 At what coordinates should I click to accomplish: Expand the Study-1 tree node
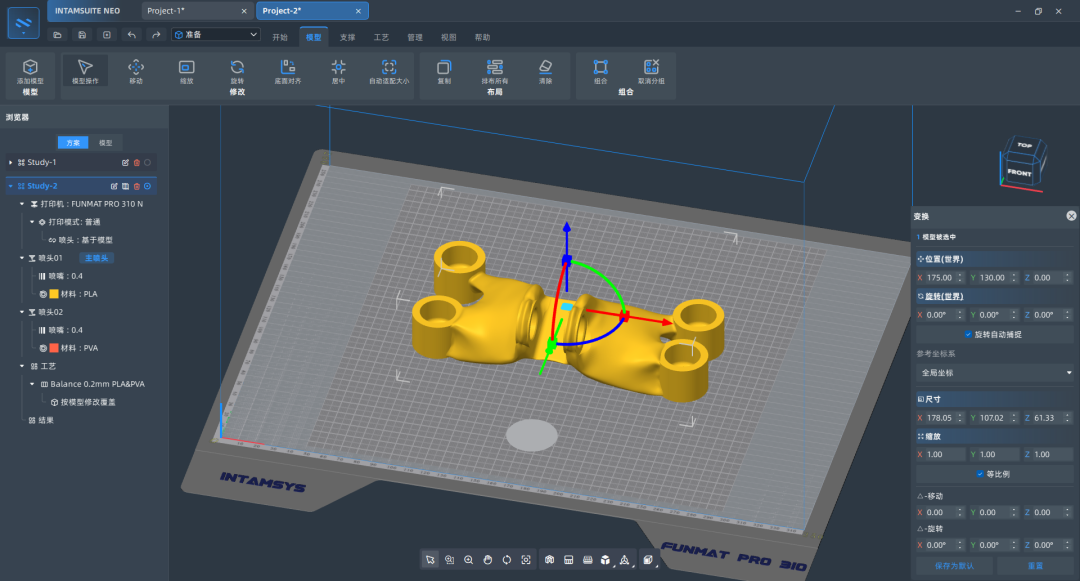[10, 162]
